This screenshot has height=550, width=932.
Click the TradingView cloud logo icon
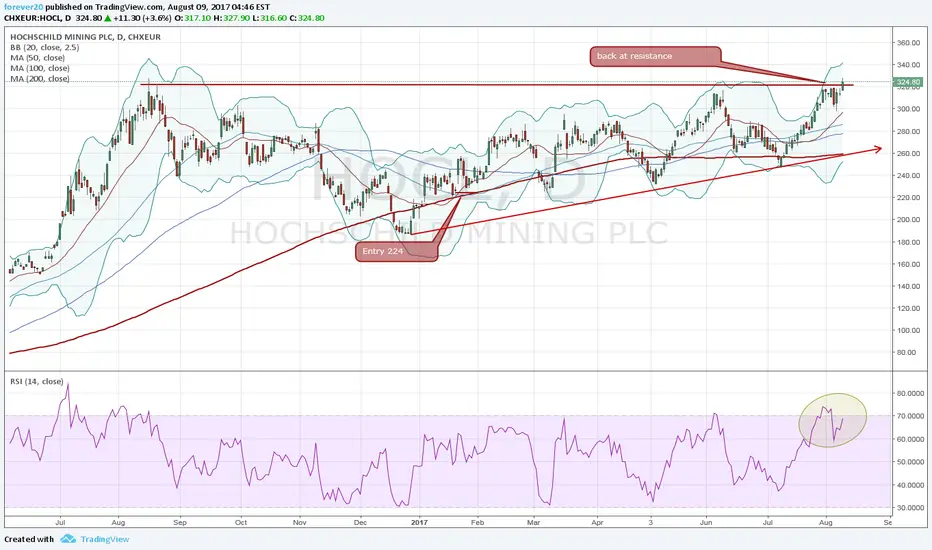click(68, 539)
